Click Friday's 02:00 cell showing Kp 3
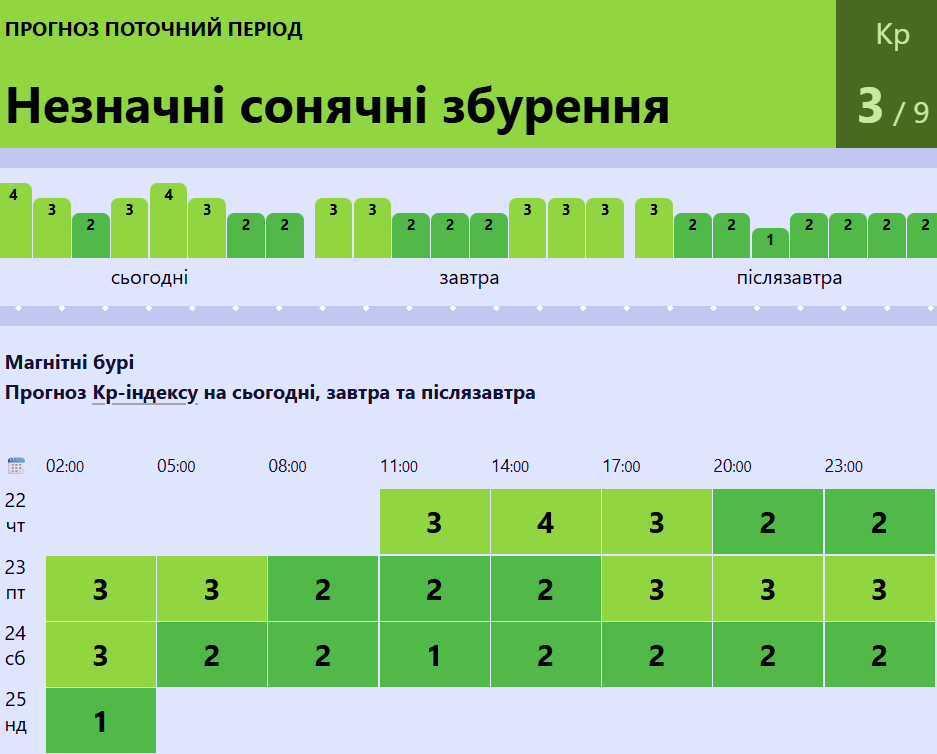Screen dimensions: 937x754 point(101,589)
